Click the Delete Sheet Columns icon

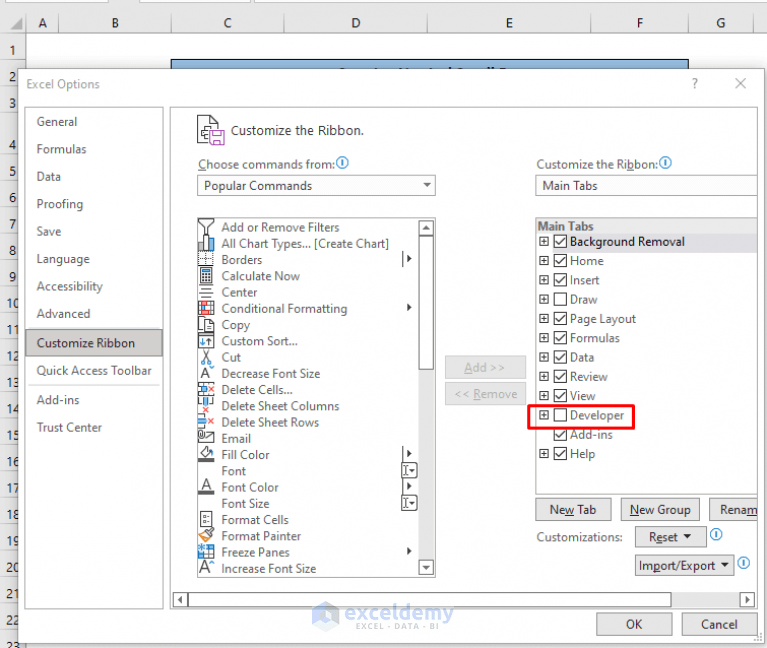click(206, 406)
